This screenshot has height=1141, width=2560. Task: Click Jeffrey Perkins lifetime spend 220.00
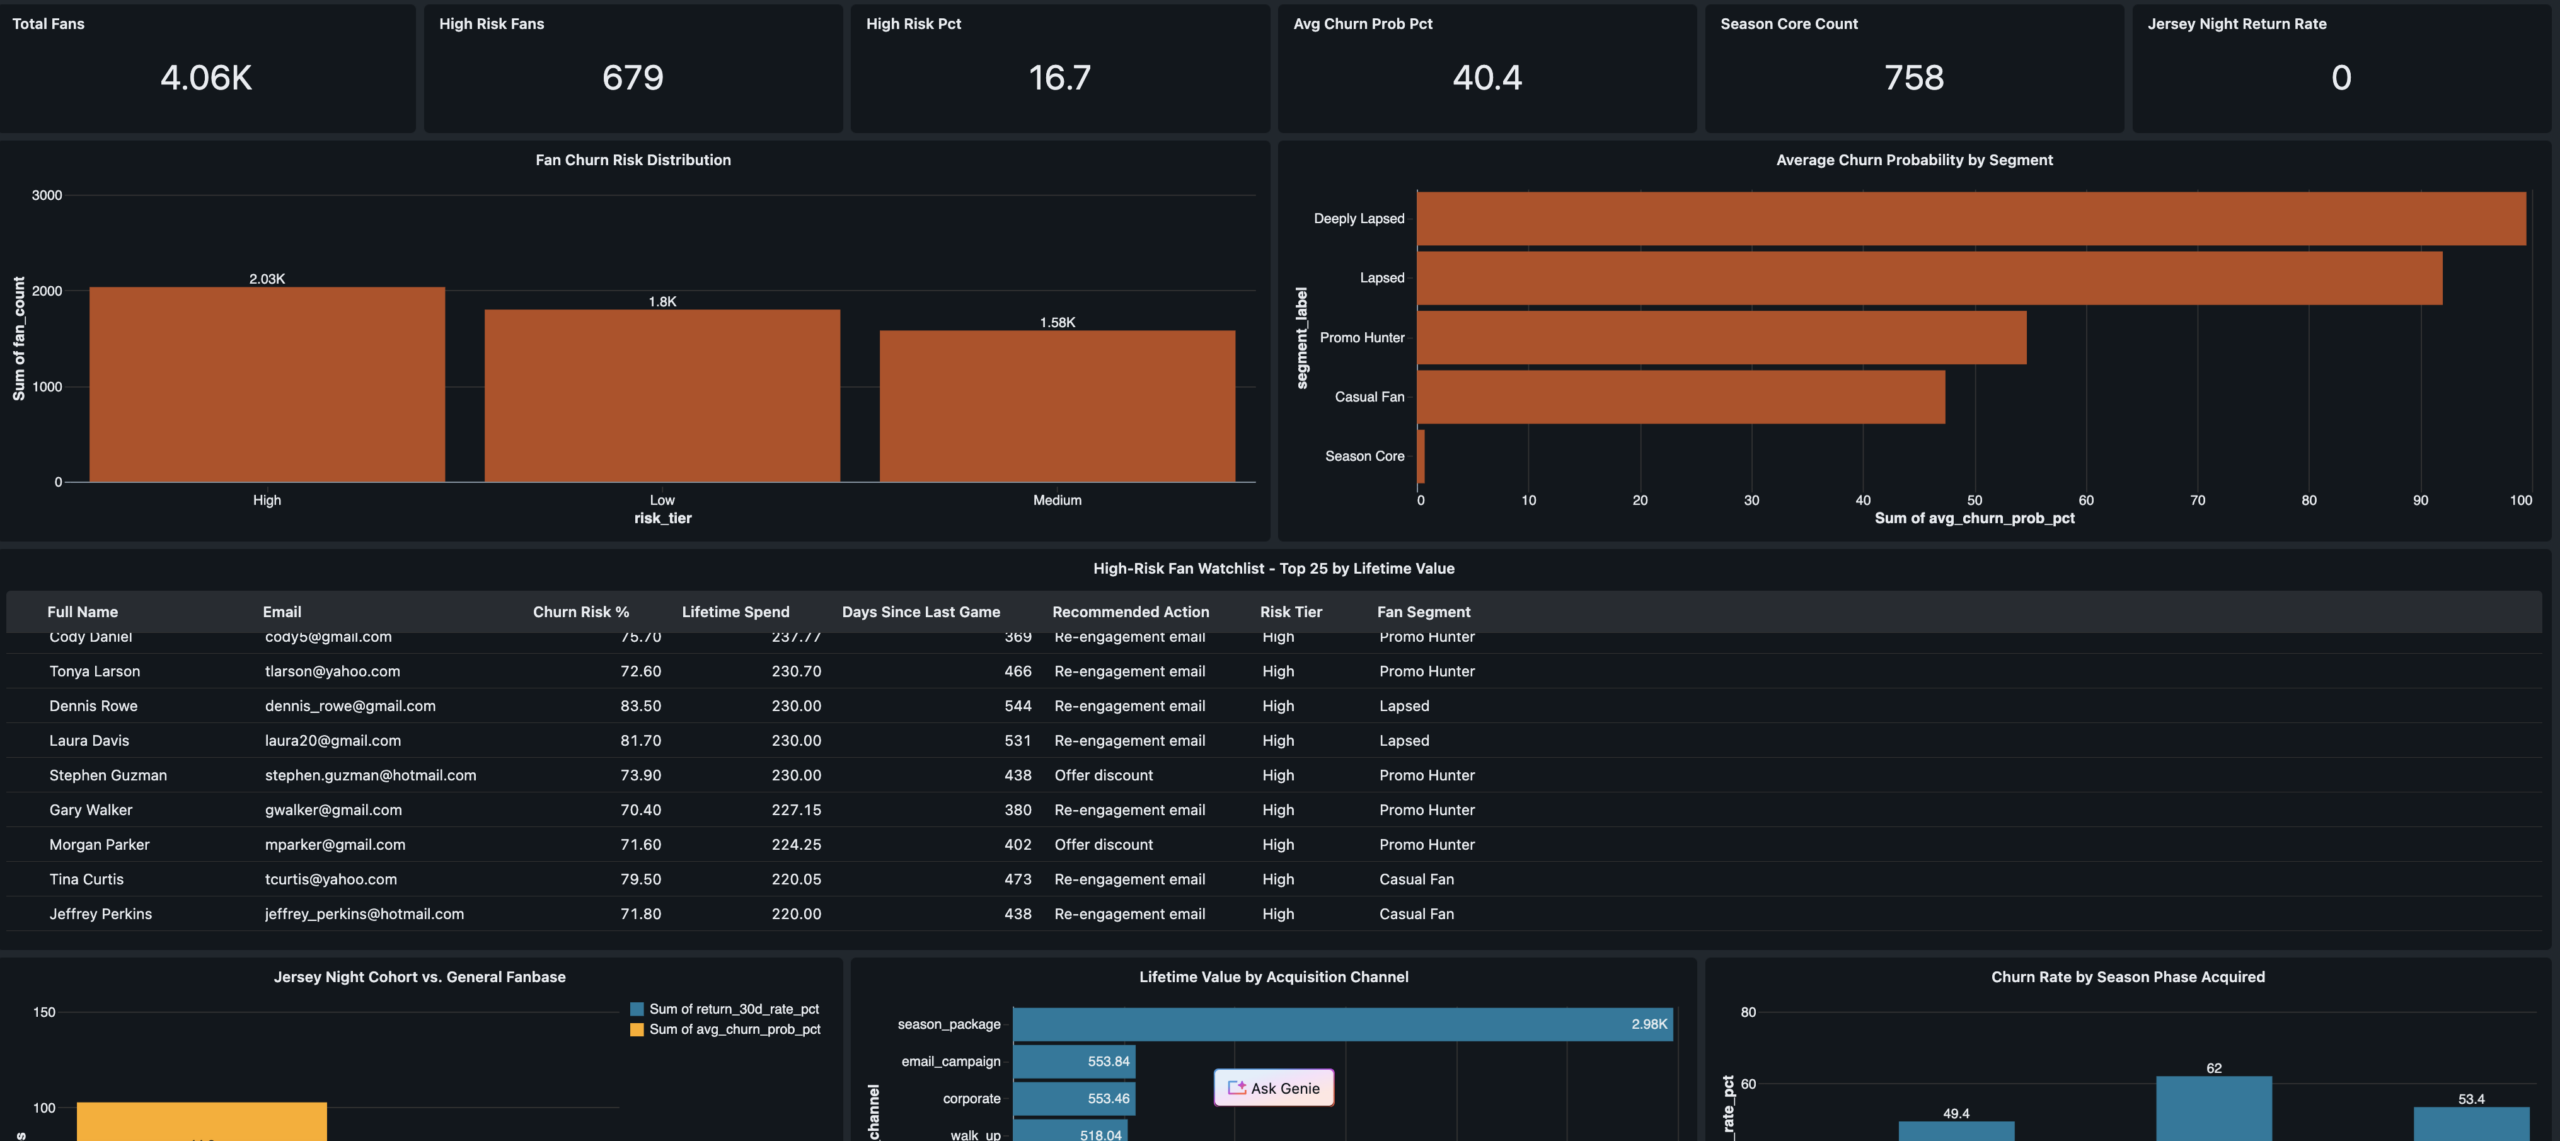tap(797, 914)
